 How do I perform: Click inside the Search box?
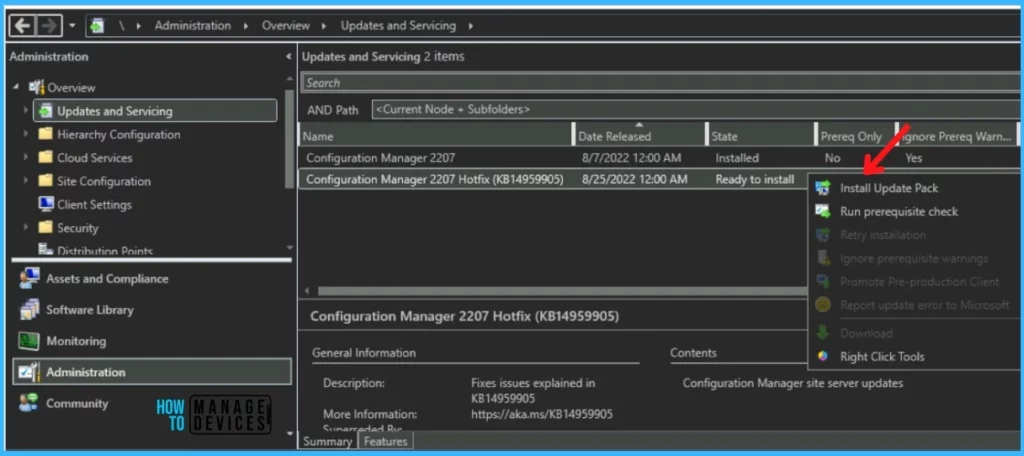pyautogui.click(x=661, y=83)
